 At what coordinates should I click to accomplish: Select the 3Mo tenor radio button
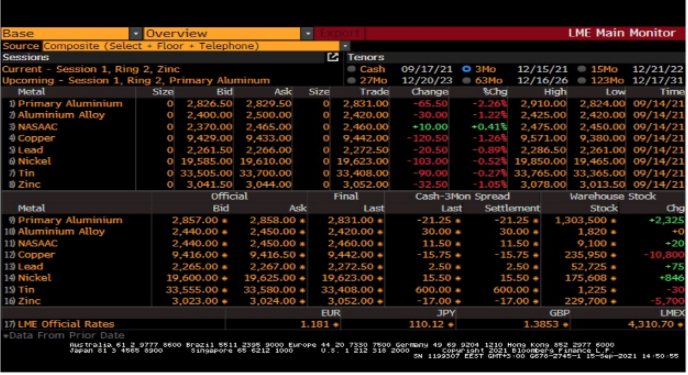pyautogui.click(x=466, y=69)
